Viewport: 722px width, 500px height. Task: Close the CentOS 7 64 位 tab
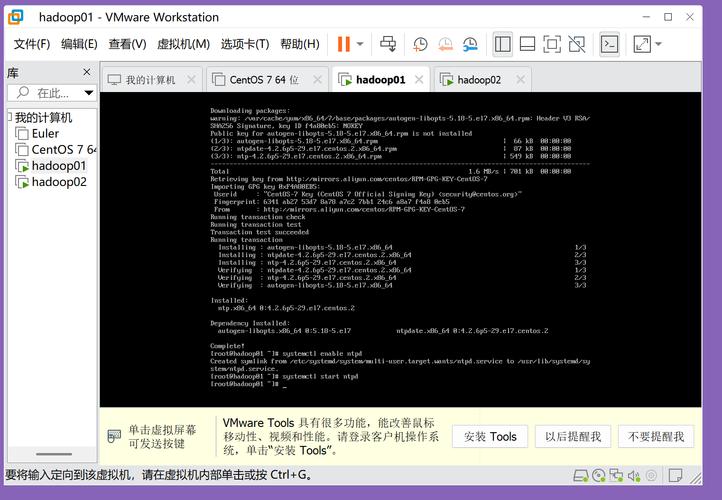[x=317, y=80]
